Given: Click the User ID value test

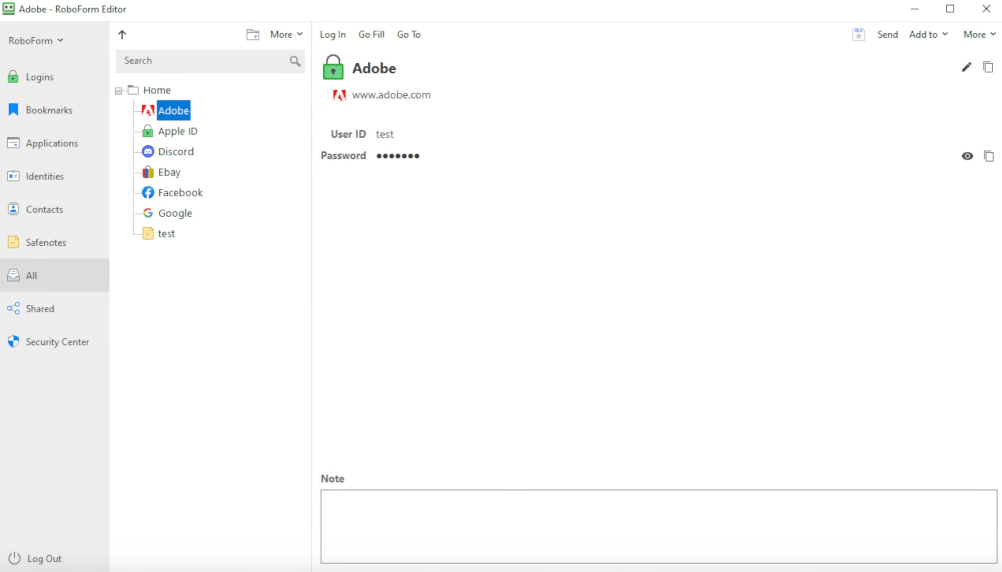Looking at the screenshot, I should 385,134.
